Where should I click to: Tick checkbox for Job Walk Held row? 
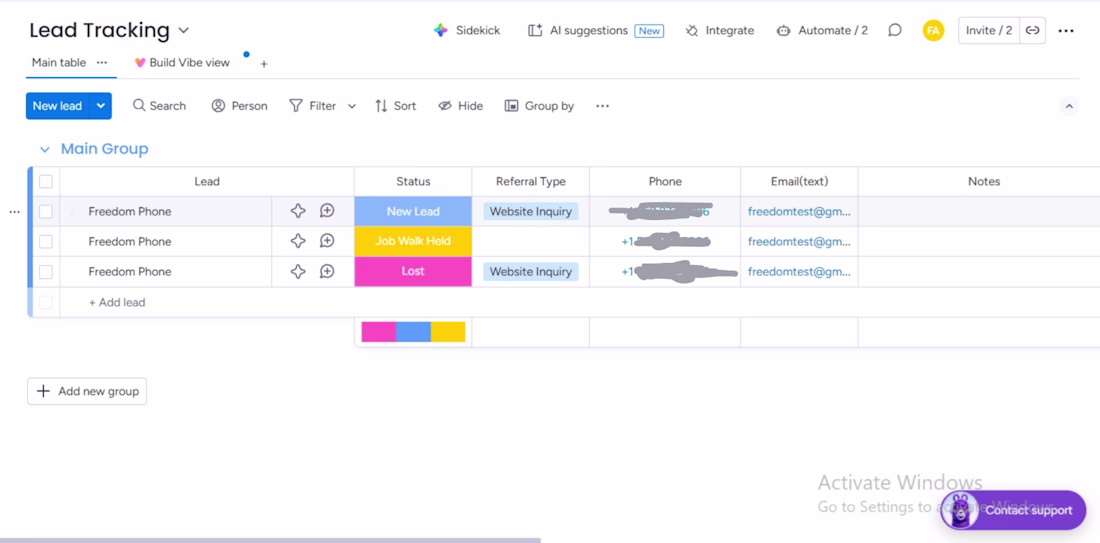coord(46,241)
